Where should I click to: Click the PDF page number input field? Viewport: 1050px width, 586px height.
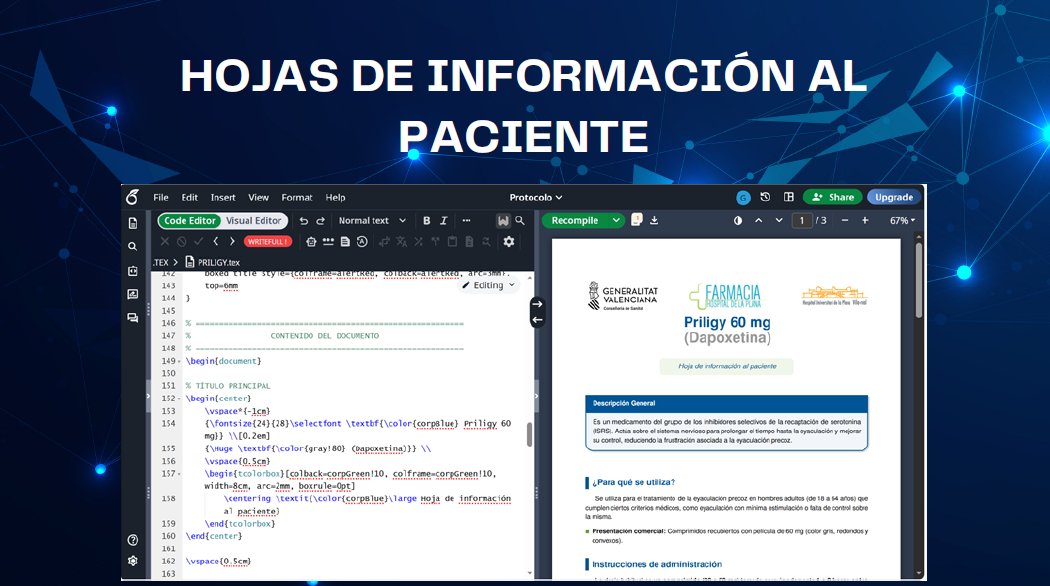pyautogui.click(x=802, y=220)
